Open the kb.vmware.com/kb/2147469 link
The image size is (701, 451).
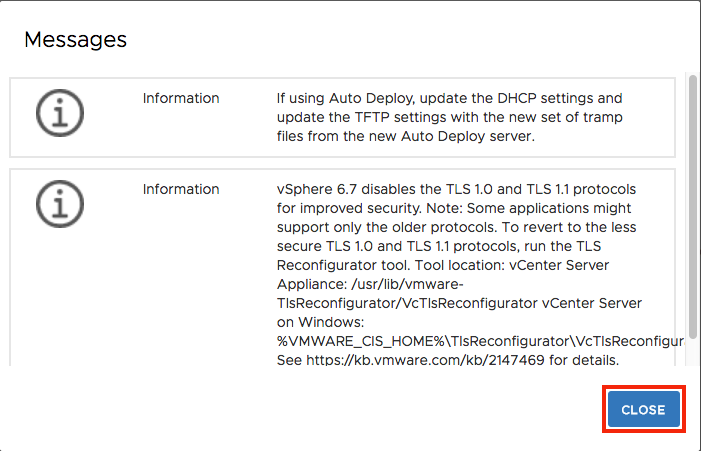click(x=425, y=360)
